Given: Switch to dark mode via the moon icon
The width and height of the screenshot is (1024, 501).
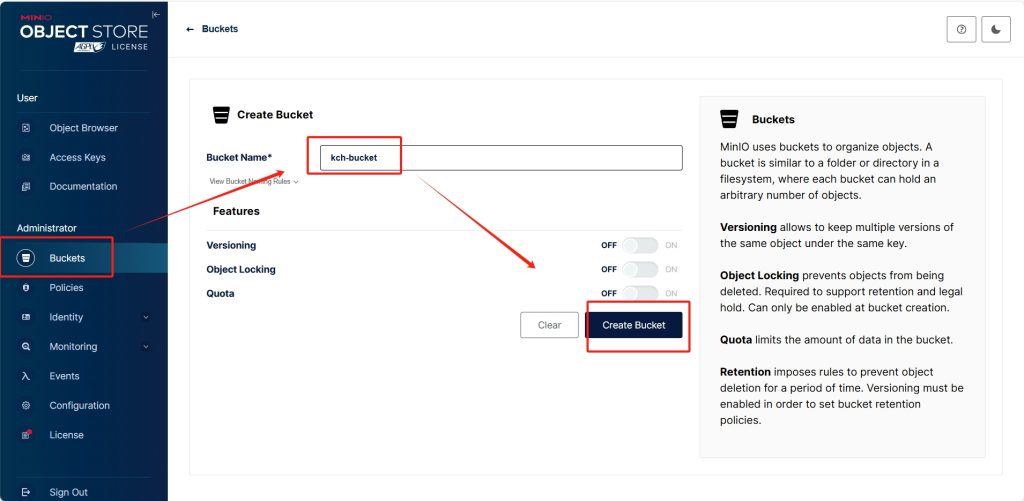Looking at the screenshot, I should tap(996, 29).
